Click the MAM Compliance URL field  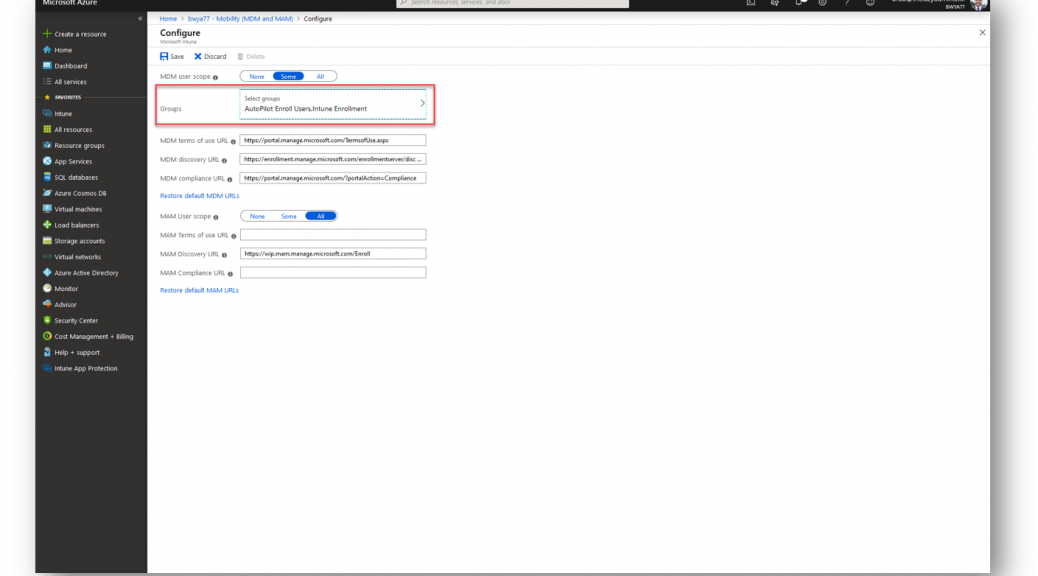pos(333,272)
